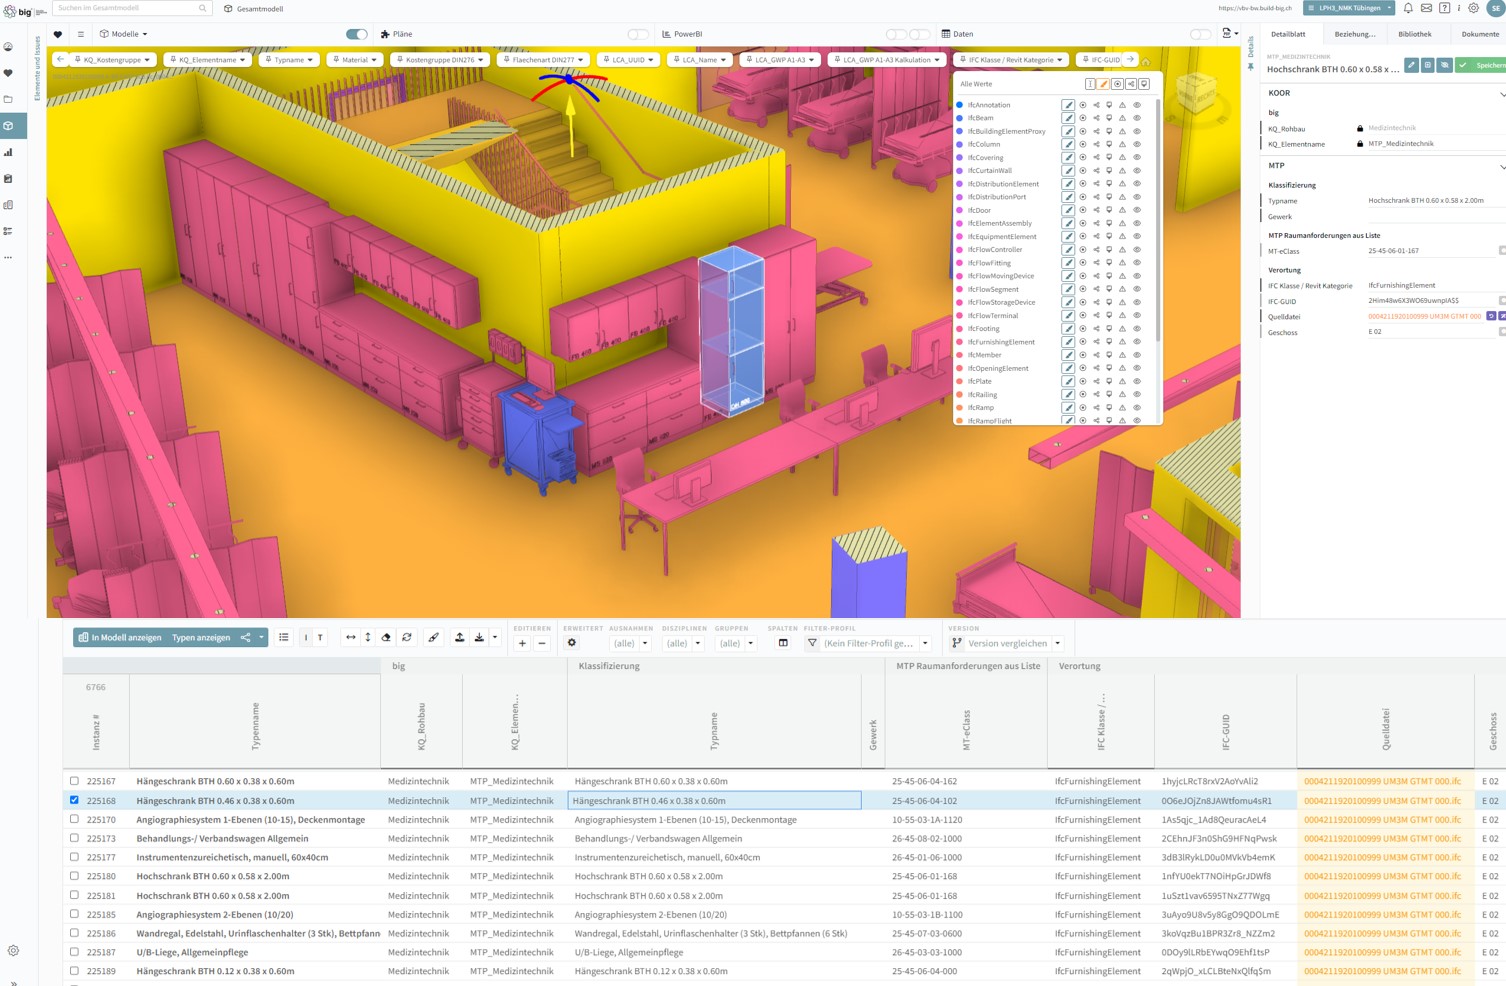Click the blue color dot next to IfcAnnotation
The height and width of the screenshot is (986, 1506).
960,105
